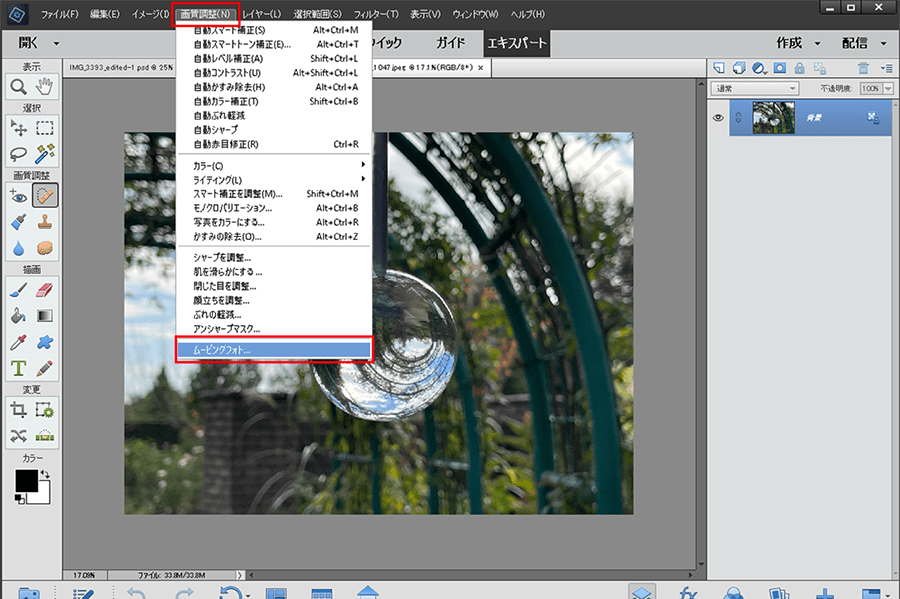The image size is (900, 599).
Task: Toggle lock transparent pixels in Layers panel
Action: click(820, 68)
